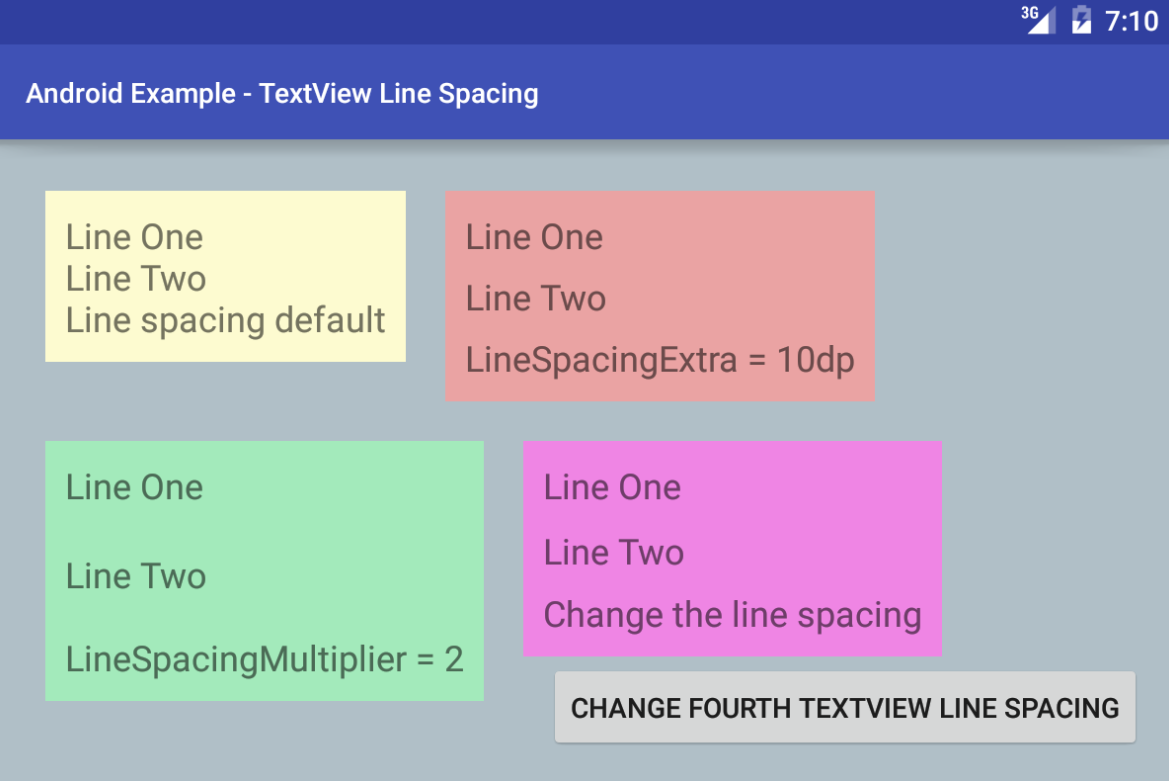
Task: Click "Line One" in the pink box
Action: click(x=612, y=488)
